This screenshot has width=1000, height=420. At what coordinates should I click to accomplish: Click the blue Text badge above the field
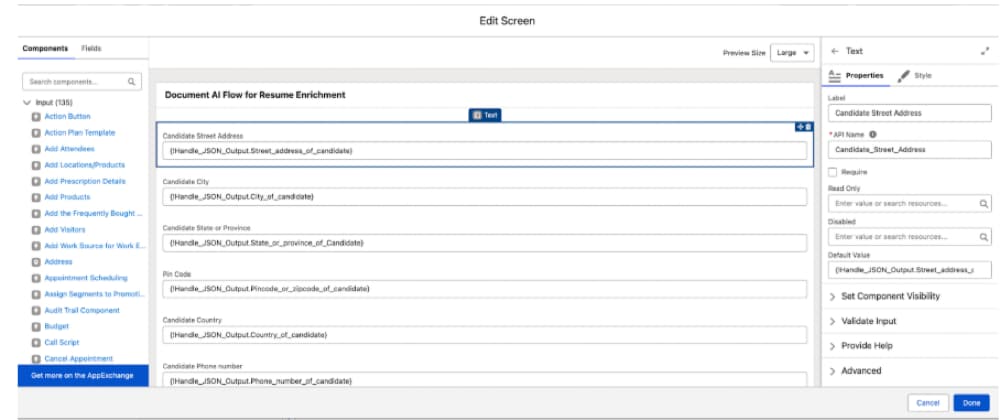(485, 115)
